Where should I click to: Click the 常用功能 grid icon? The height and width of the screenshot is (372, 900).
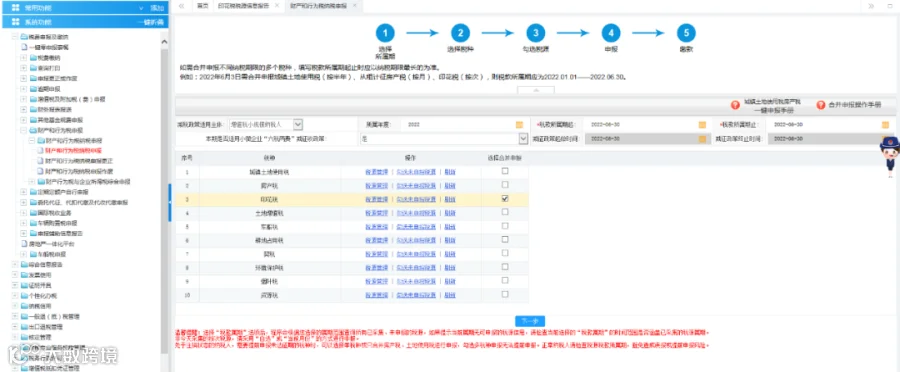point(16,8)
